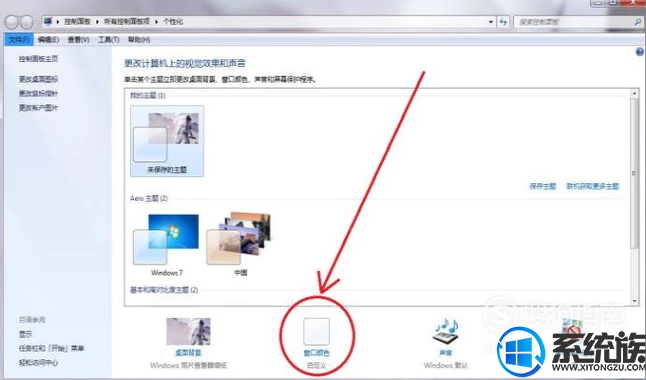The width and height of the screenshot is (646, 380).
Task: Open the 桌面背景 link
Action: tap(188, 353)
